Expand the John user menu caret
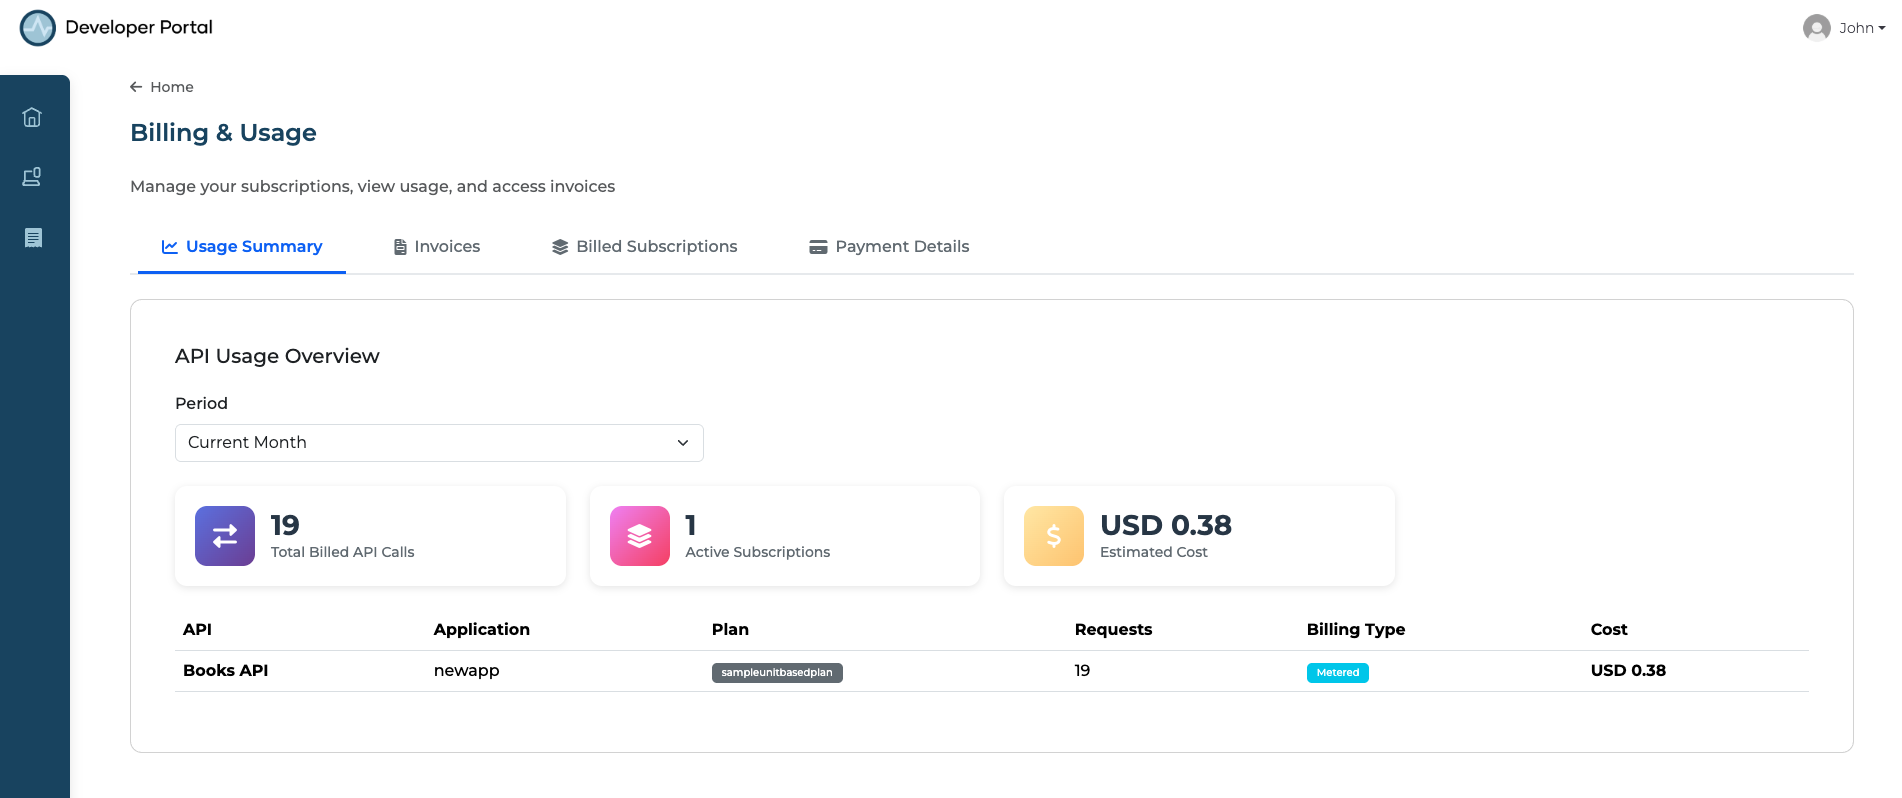 click(x=1881, y=28)
